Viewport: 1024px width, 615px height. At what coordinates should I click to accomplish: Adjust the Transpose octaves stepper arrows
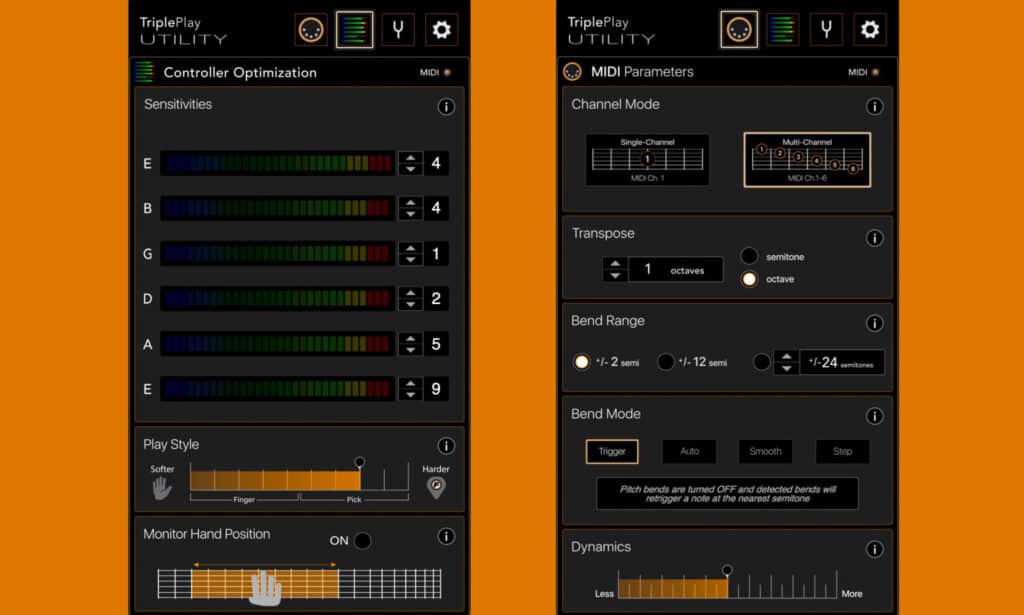(x=615, y=270)
